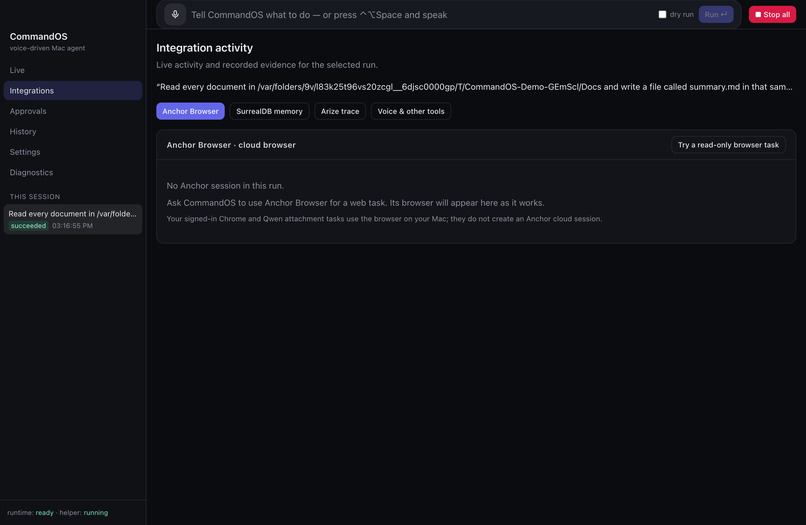Viewport: 806px width, 525px height.
Task: Click the Run button
Action: 716,14
